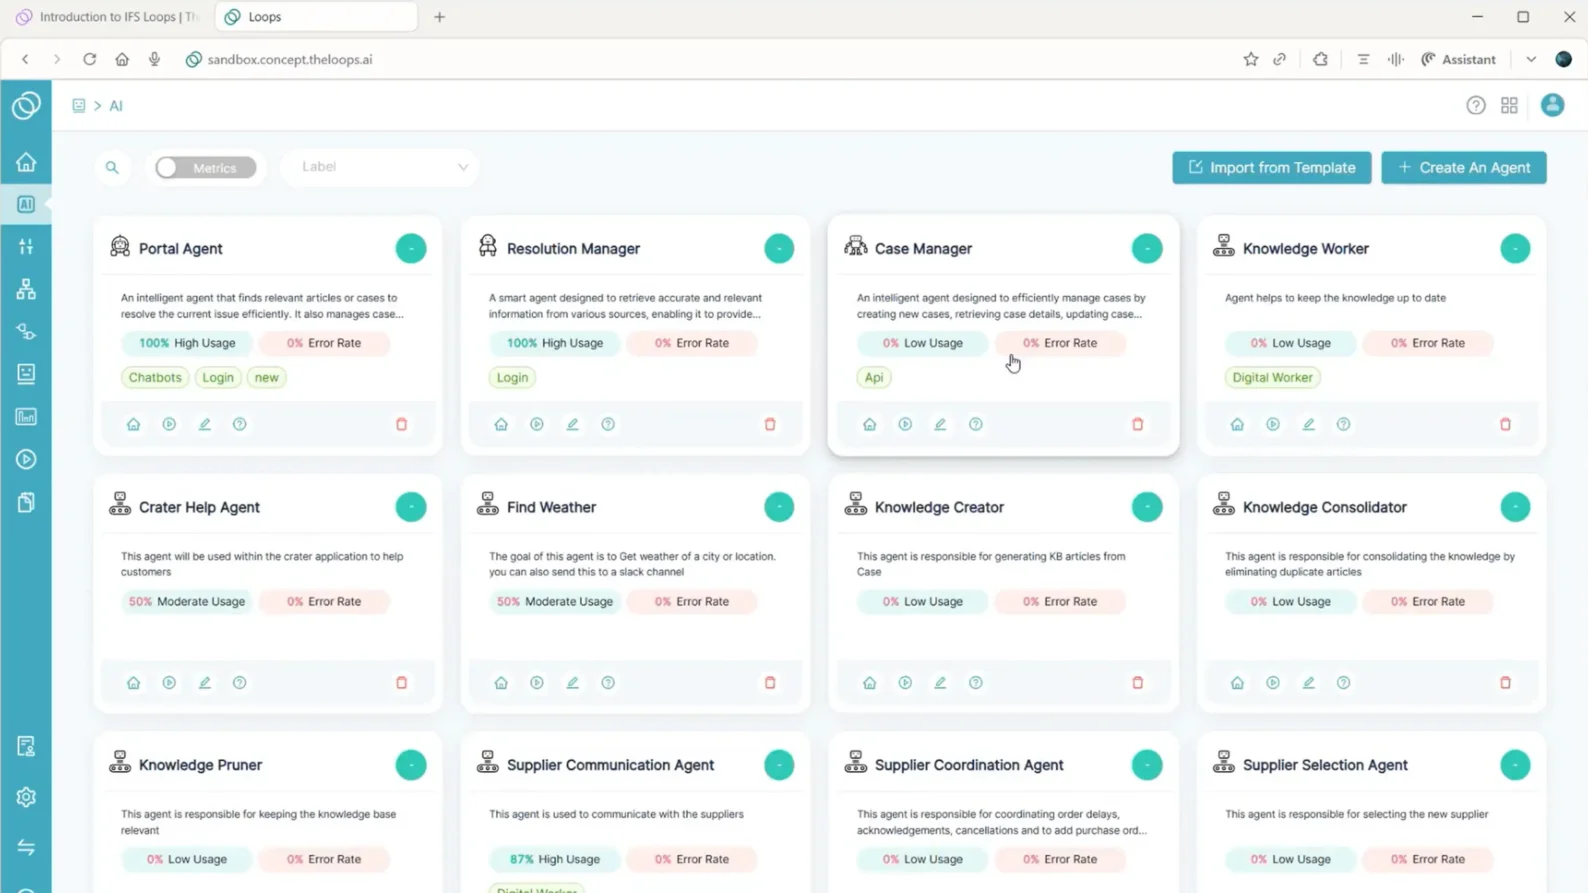Click the search magnifier icon
This screenshot has width=1588, height=893.
[112, 167]
